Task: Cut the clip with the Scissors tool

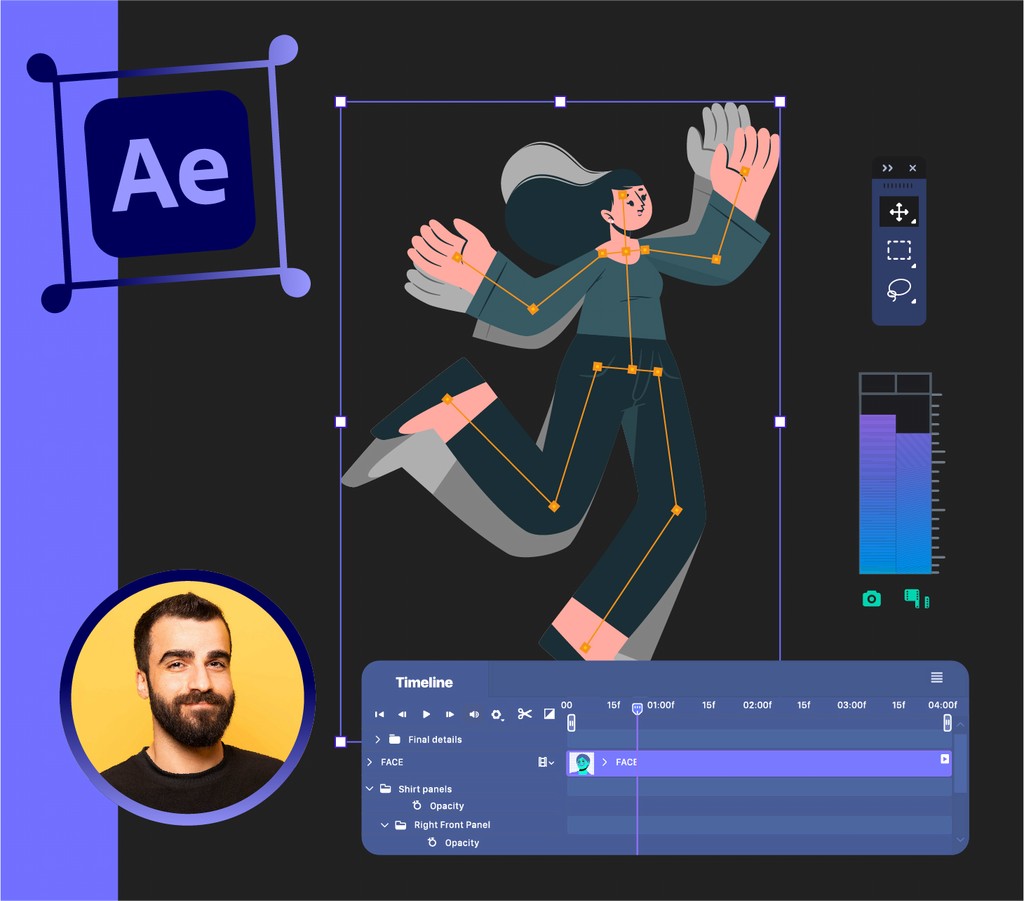Action: click(x=524, y=714)
